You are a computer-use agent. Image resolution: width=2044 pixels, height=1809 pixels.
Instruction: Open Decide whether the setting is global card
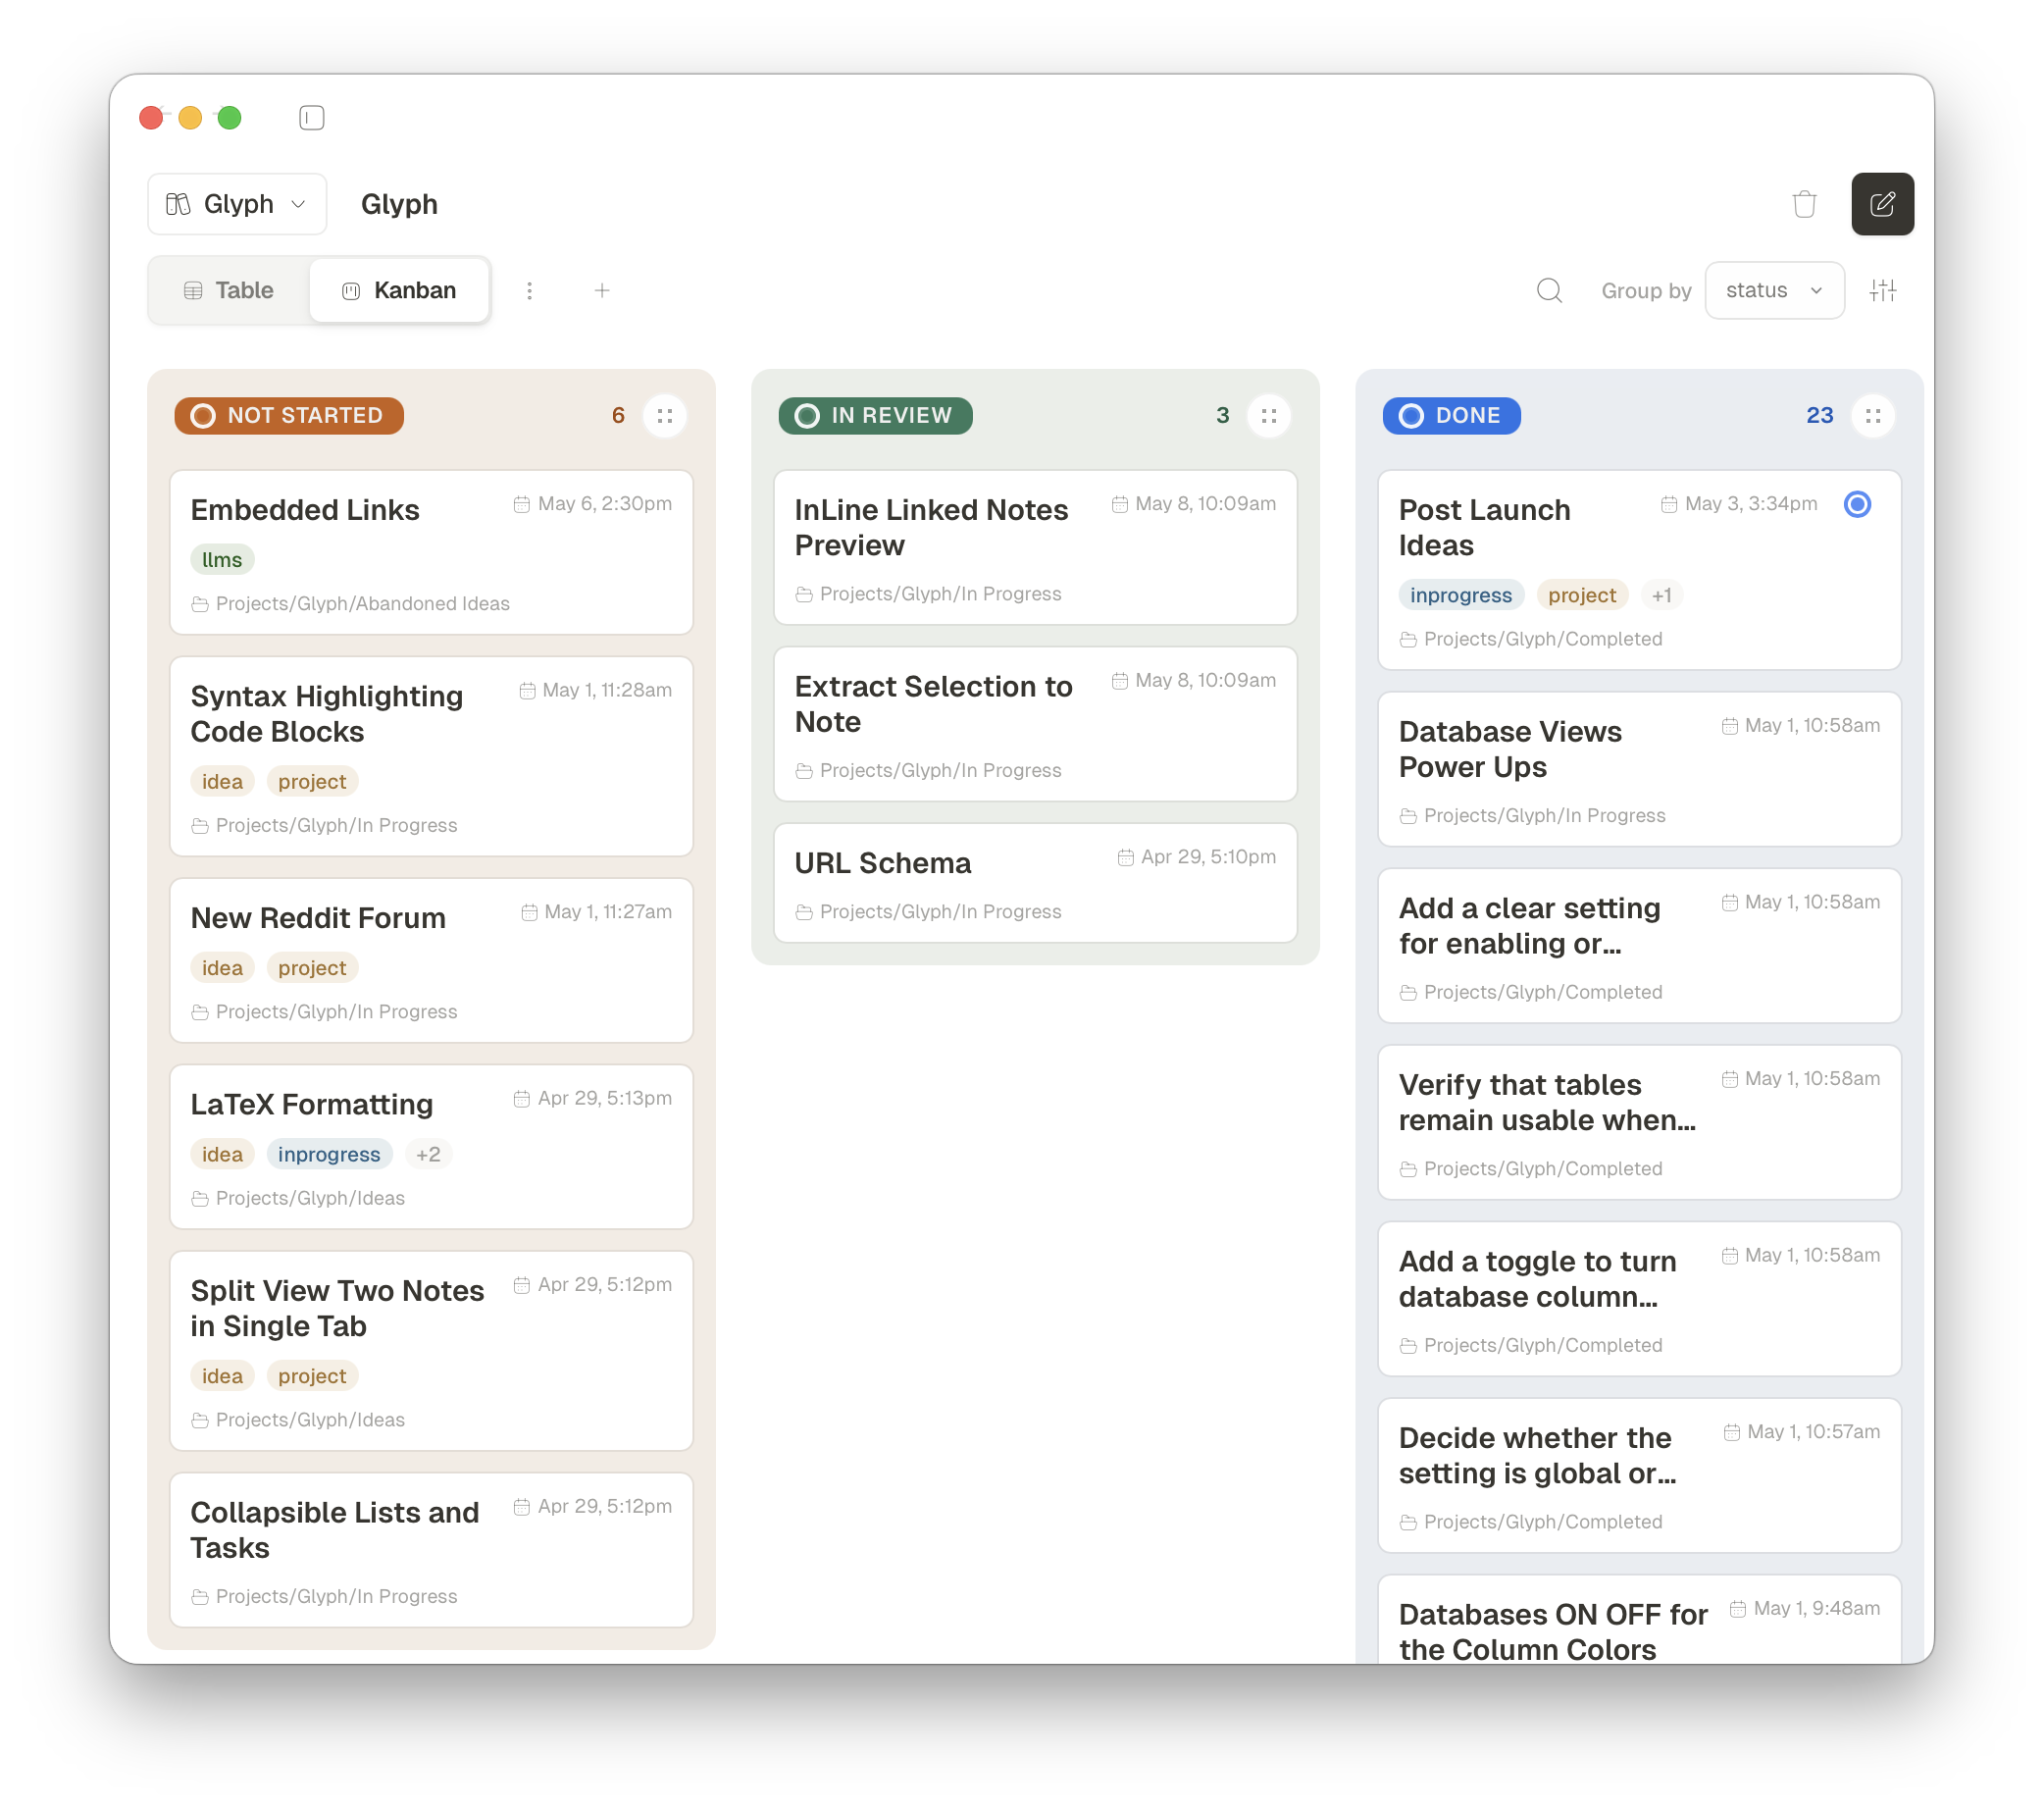pyautogui.click(x=1639, y=1476)
